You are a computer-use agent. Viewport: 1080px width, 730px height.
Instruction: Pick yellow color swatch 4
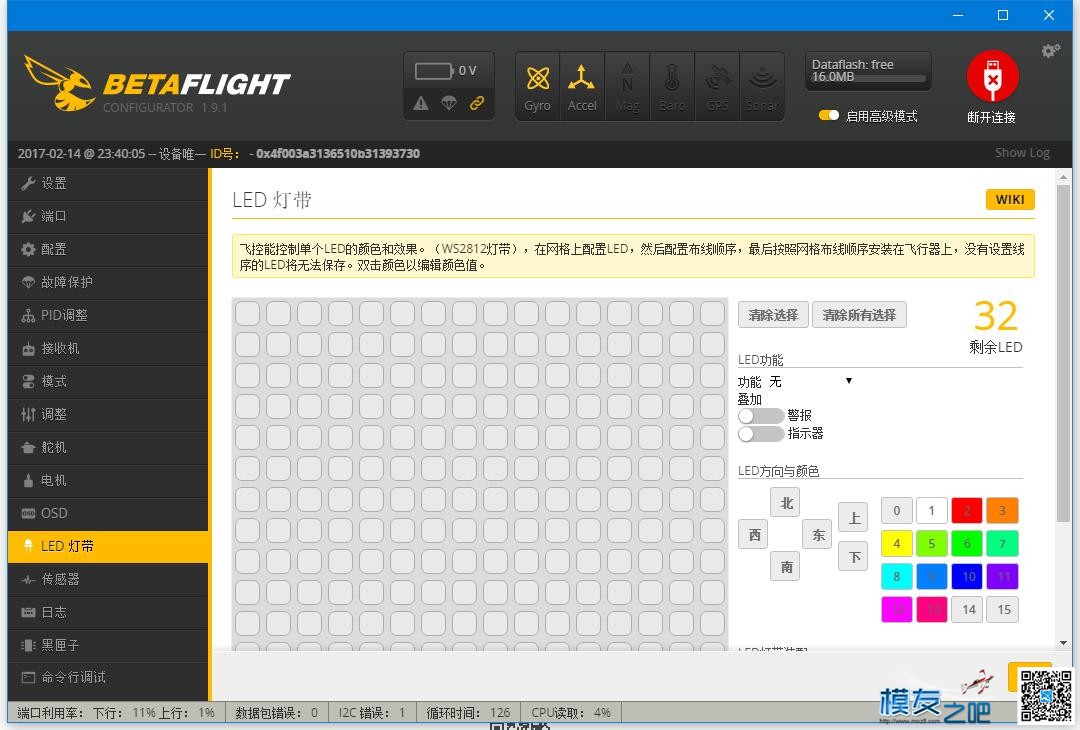pos(897,544)
